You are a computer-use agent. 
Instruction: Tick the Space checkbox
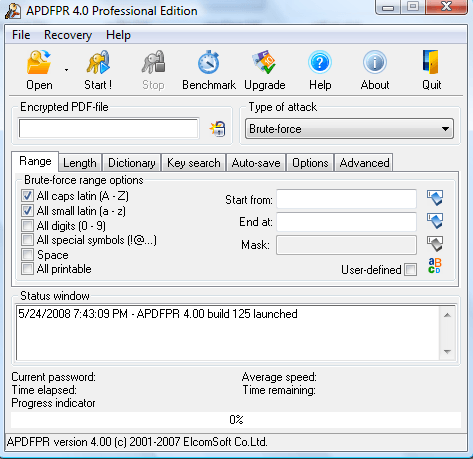[x=27, y=255]
